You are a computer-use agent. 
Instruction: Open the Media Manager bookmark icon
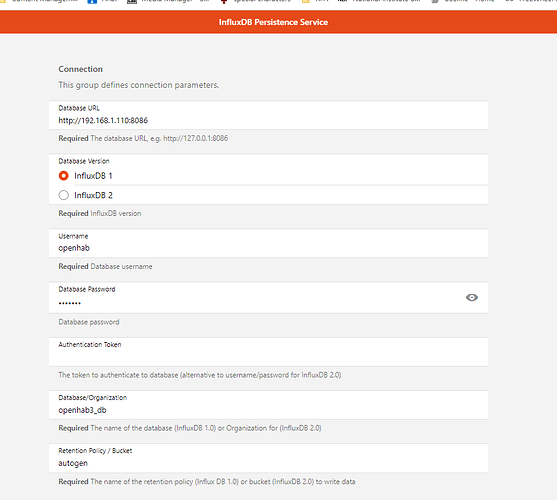(x=132, y=1)
